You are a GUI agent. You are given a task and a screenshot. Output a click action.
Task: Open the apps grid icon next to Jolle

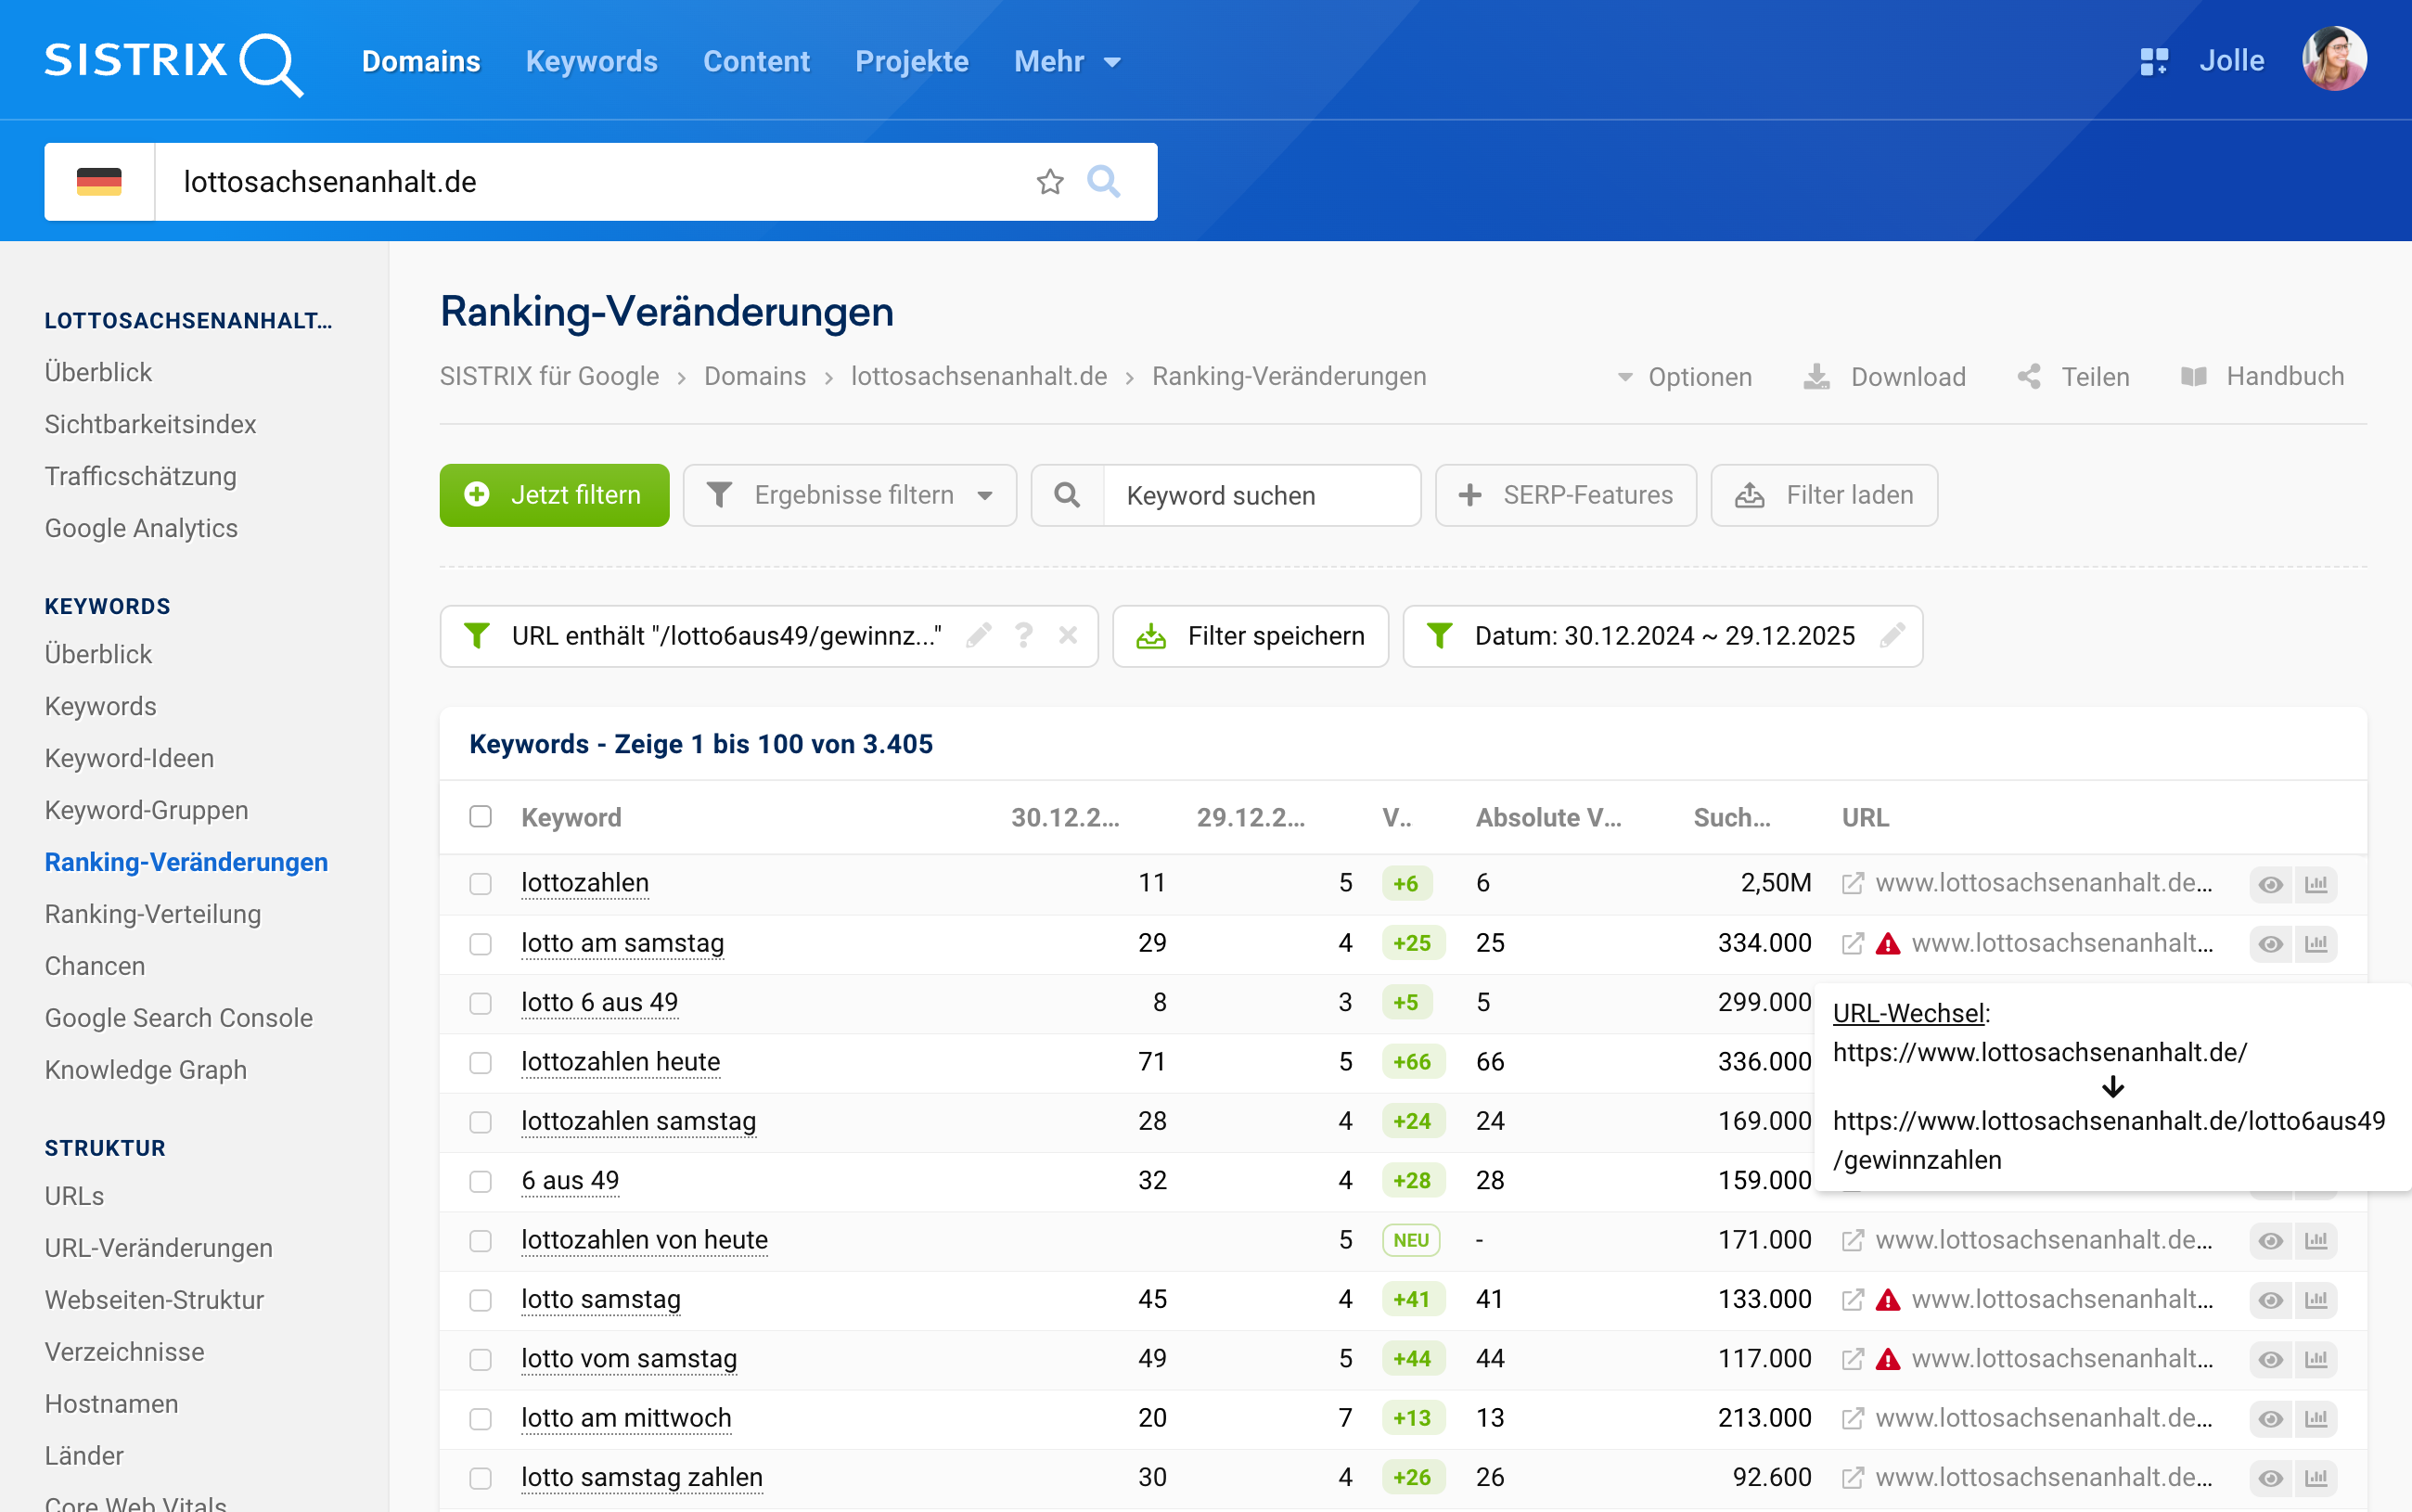click(2153, 62)
